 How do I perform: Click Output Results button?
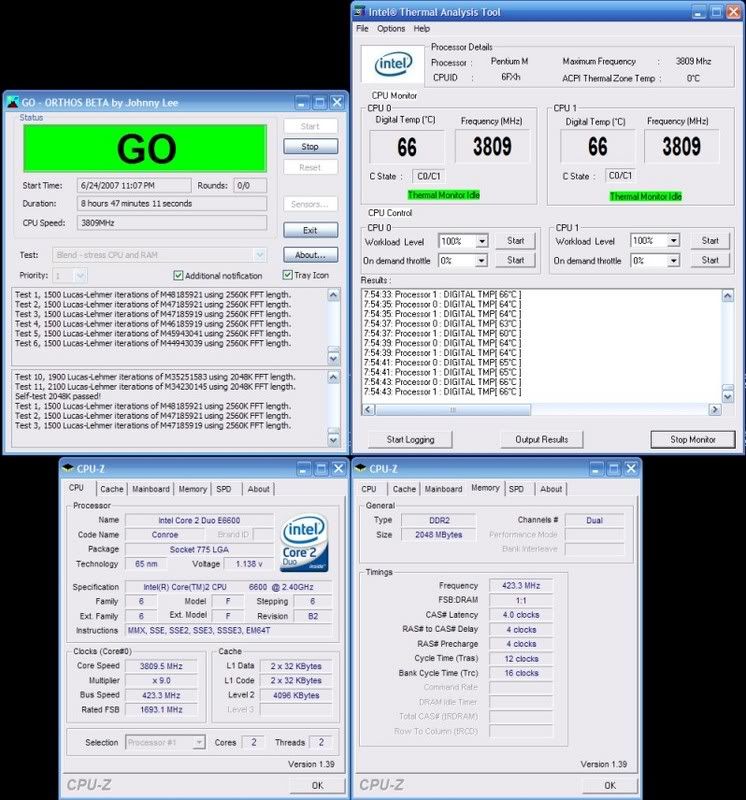coord(541,439)
